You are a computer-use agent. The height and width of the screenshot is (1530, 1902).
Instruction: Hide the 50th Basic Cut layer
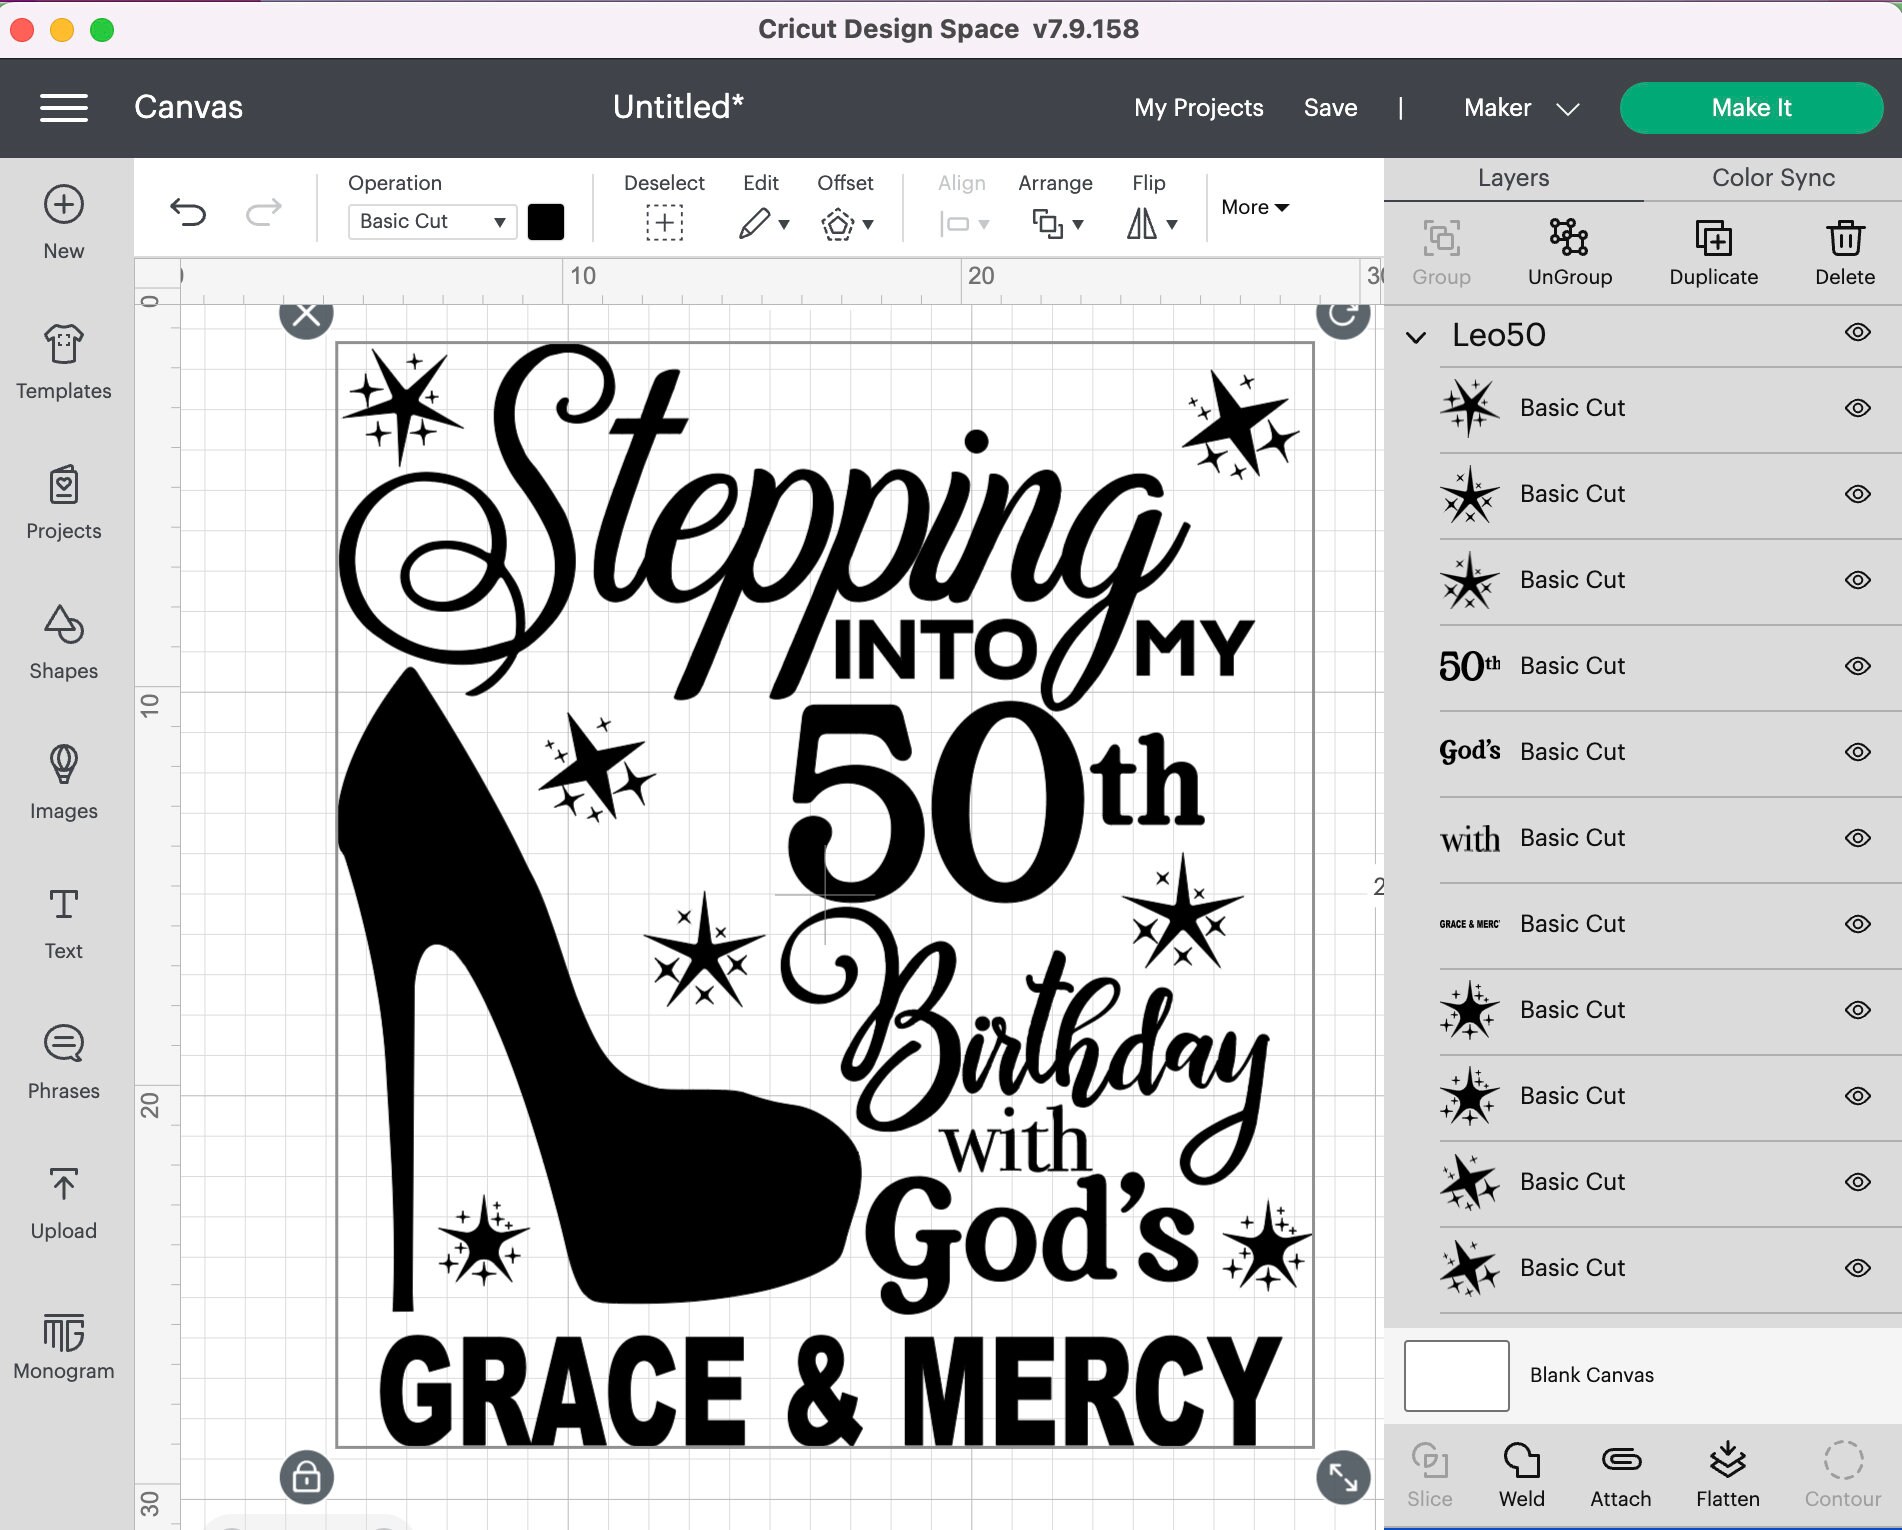click(x=1857, y=665)
